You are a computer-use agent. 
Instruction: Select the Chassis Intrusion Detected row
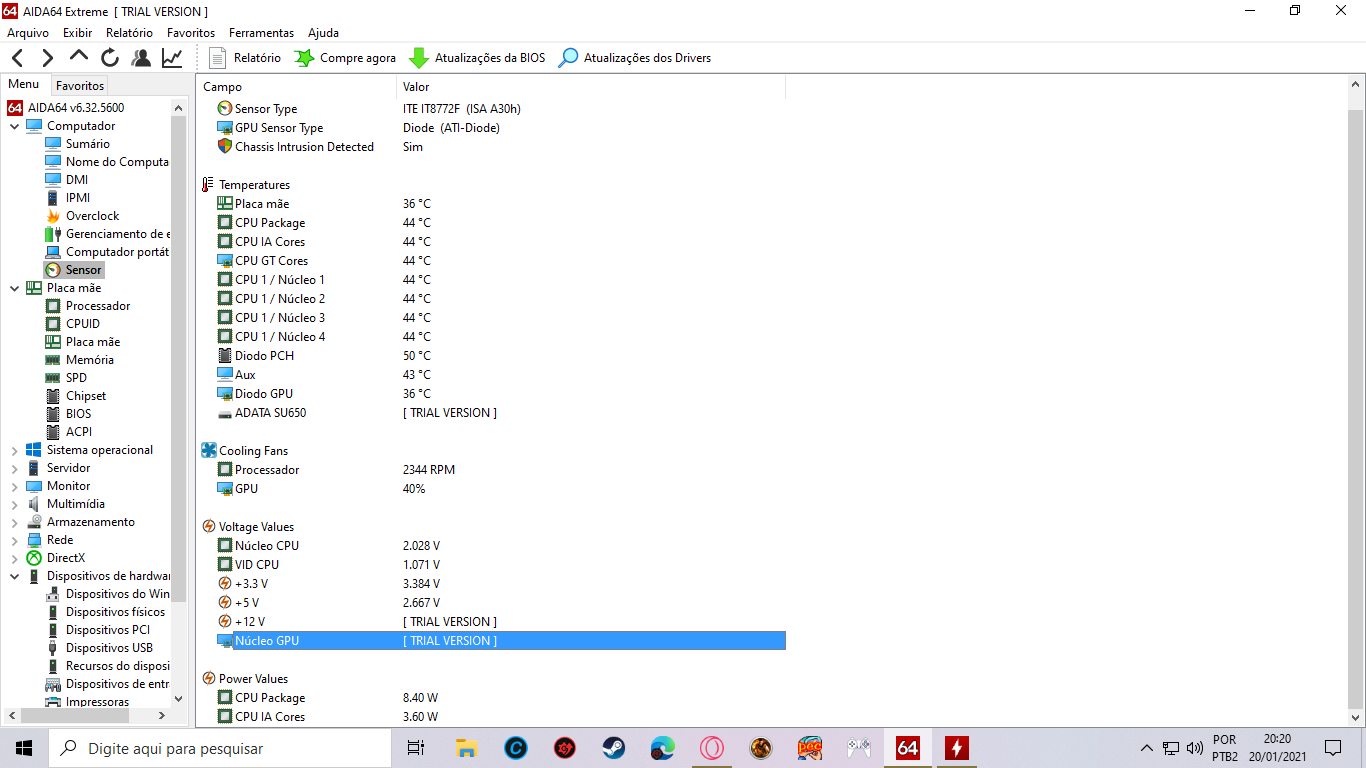(x=491, y=147)
